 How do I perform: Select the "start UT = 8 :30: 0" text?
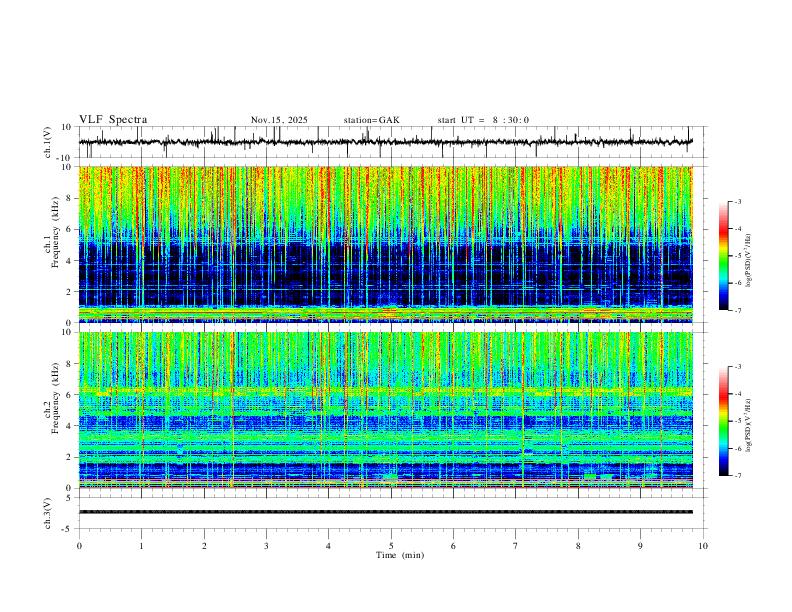click(483, 120)
